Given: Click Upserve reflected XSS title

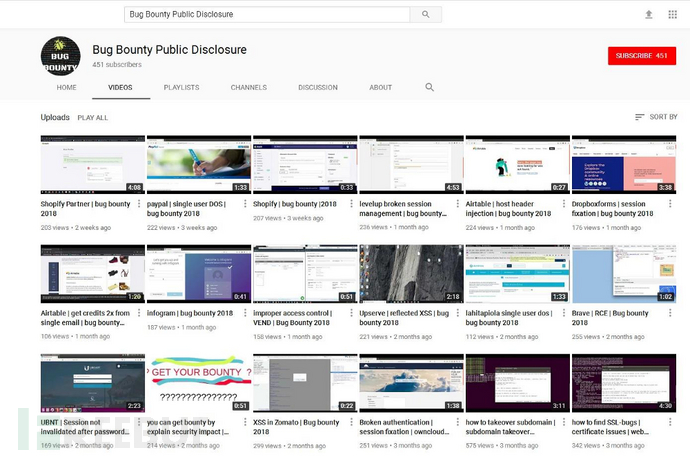Looking at the screenshot, I should click(x=404, y=318).
